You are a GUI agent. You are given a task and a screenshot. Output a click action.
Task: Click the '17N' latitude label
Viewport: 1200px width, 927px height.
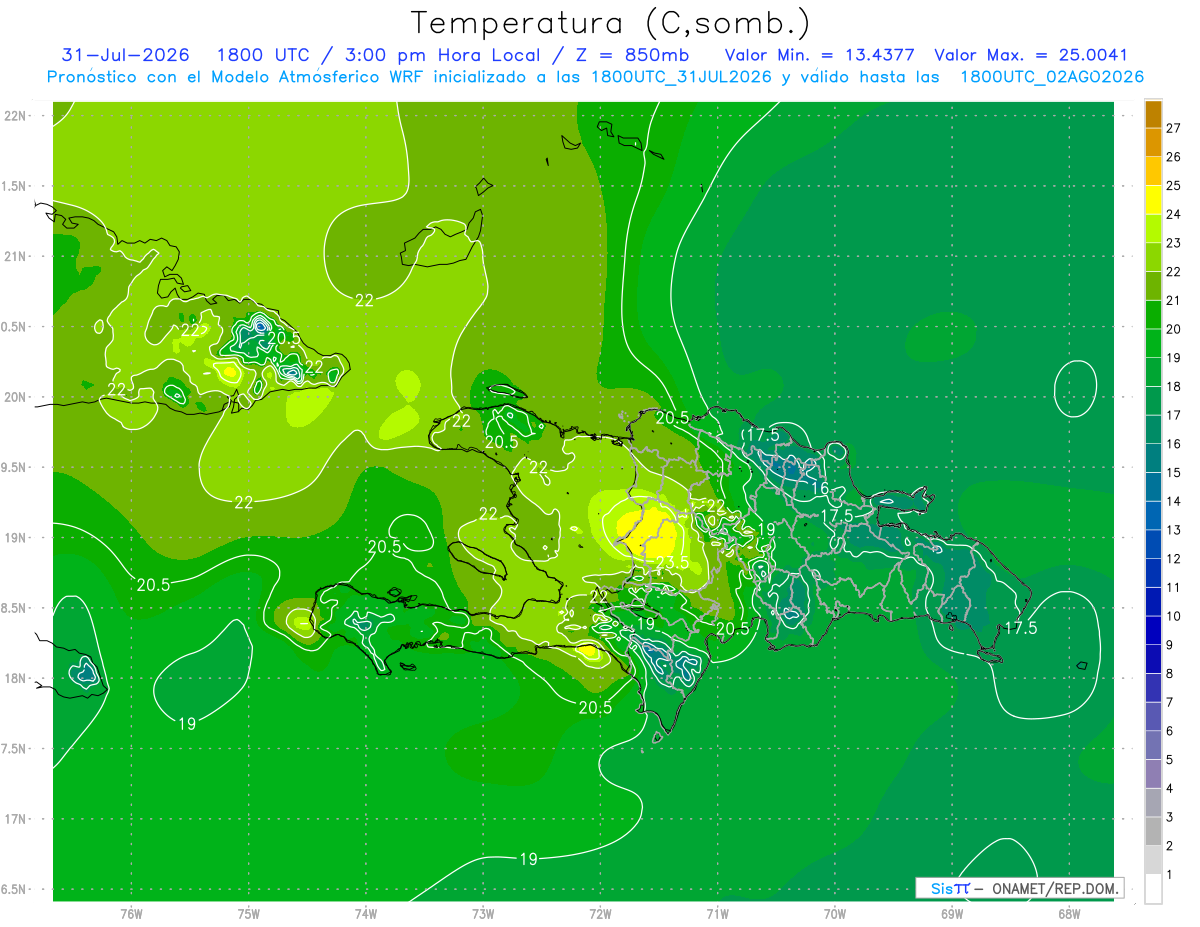click(16, 819)
